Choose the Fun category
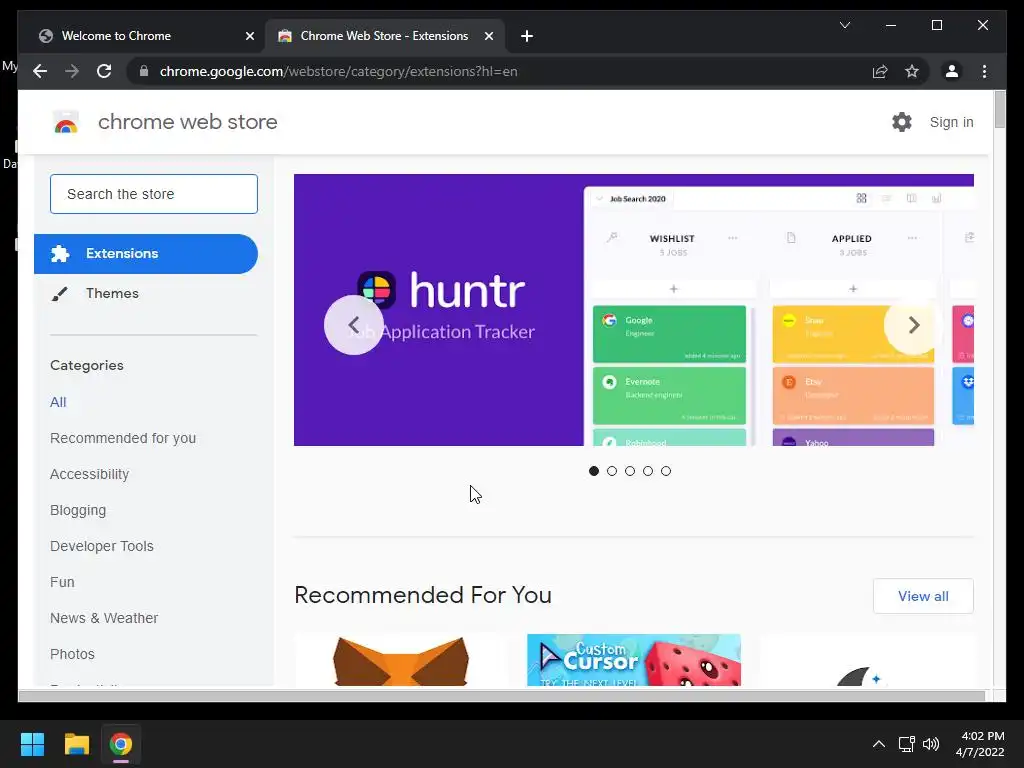Screen dimensions: 1024x768 pyautogui.click(x=62, y=582)
